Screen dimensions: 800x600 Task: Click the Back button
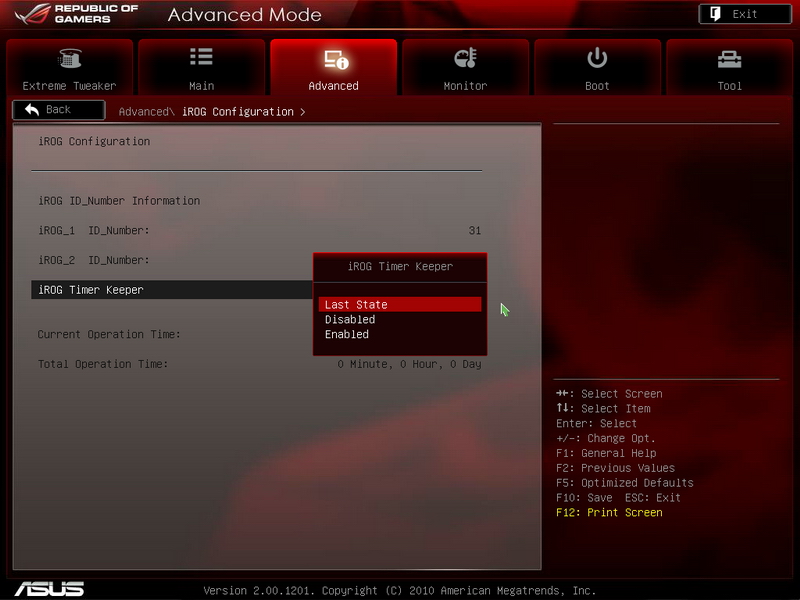tap(59, 110)
